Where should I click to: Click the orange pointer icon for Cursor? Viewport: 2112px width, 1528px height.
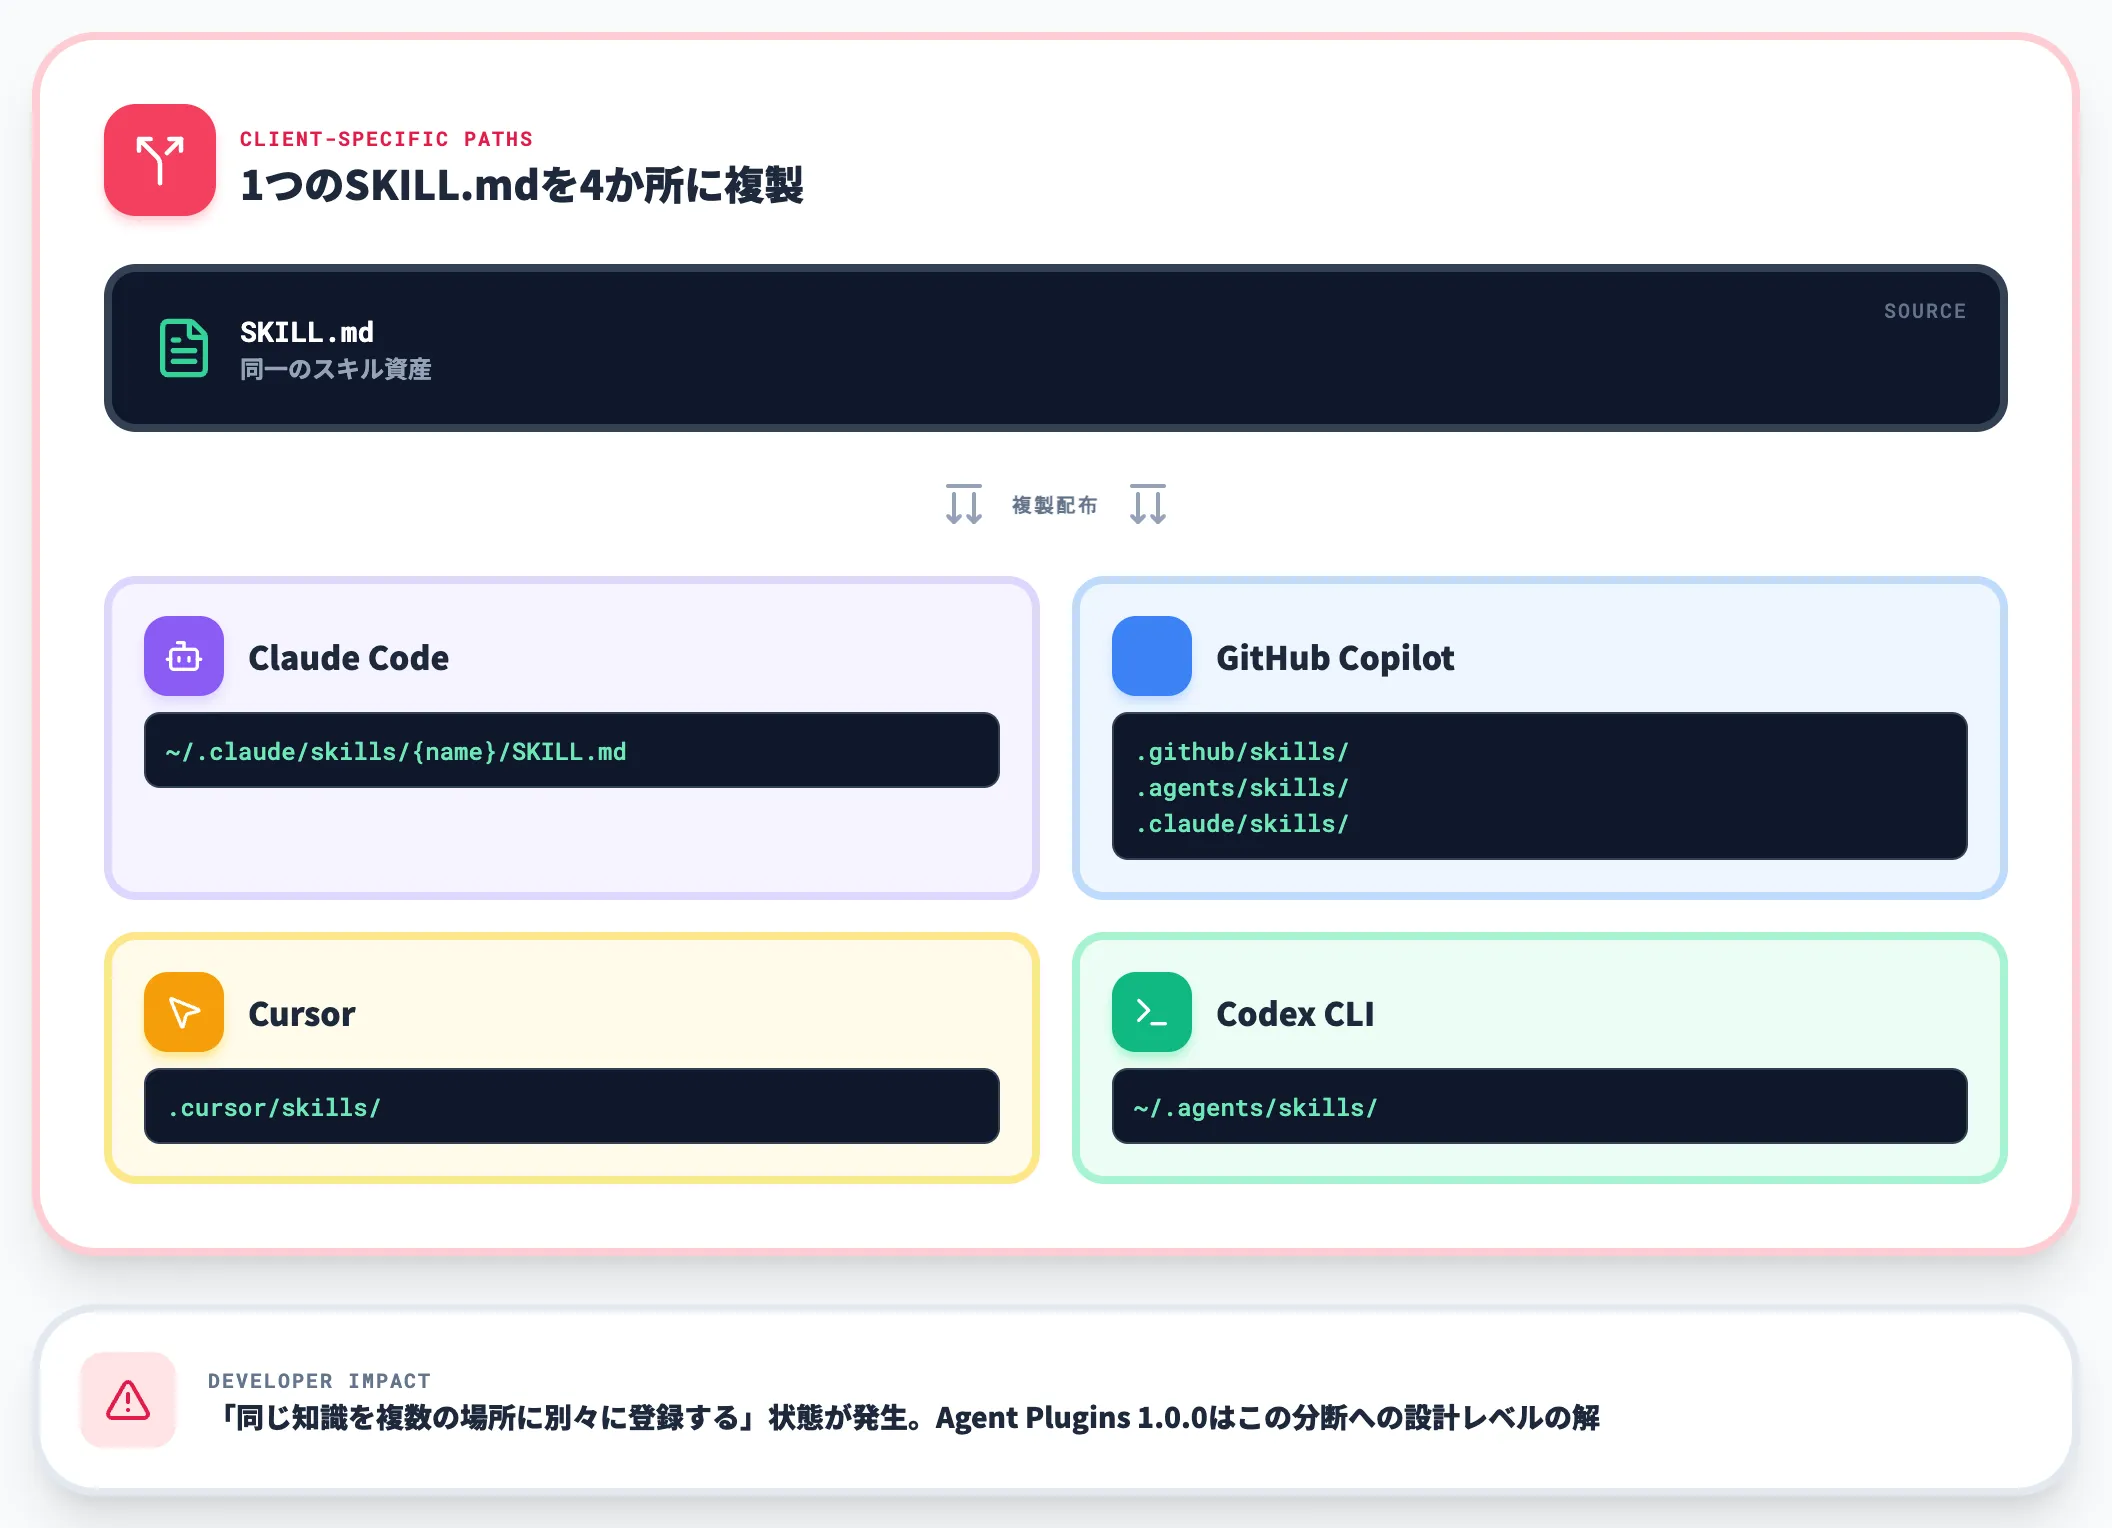coord(184,1012)
